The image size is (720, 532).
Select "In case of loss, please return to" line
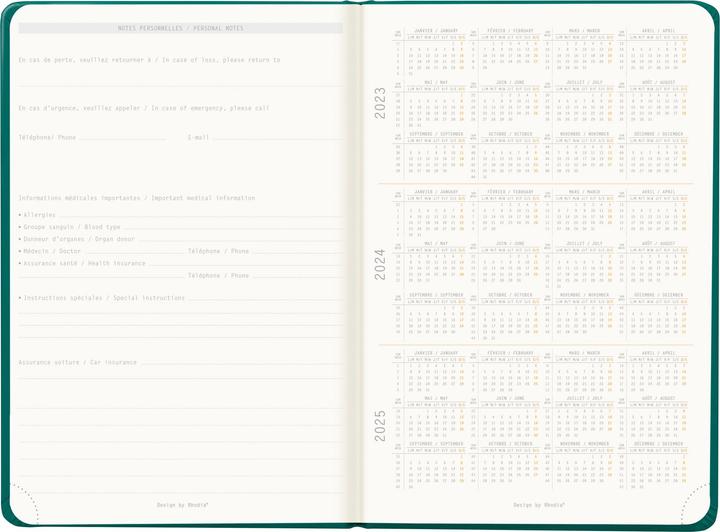(221, 60)
